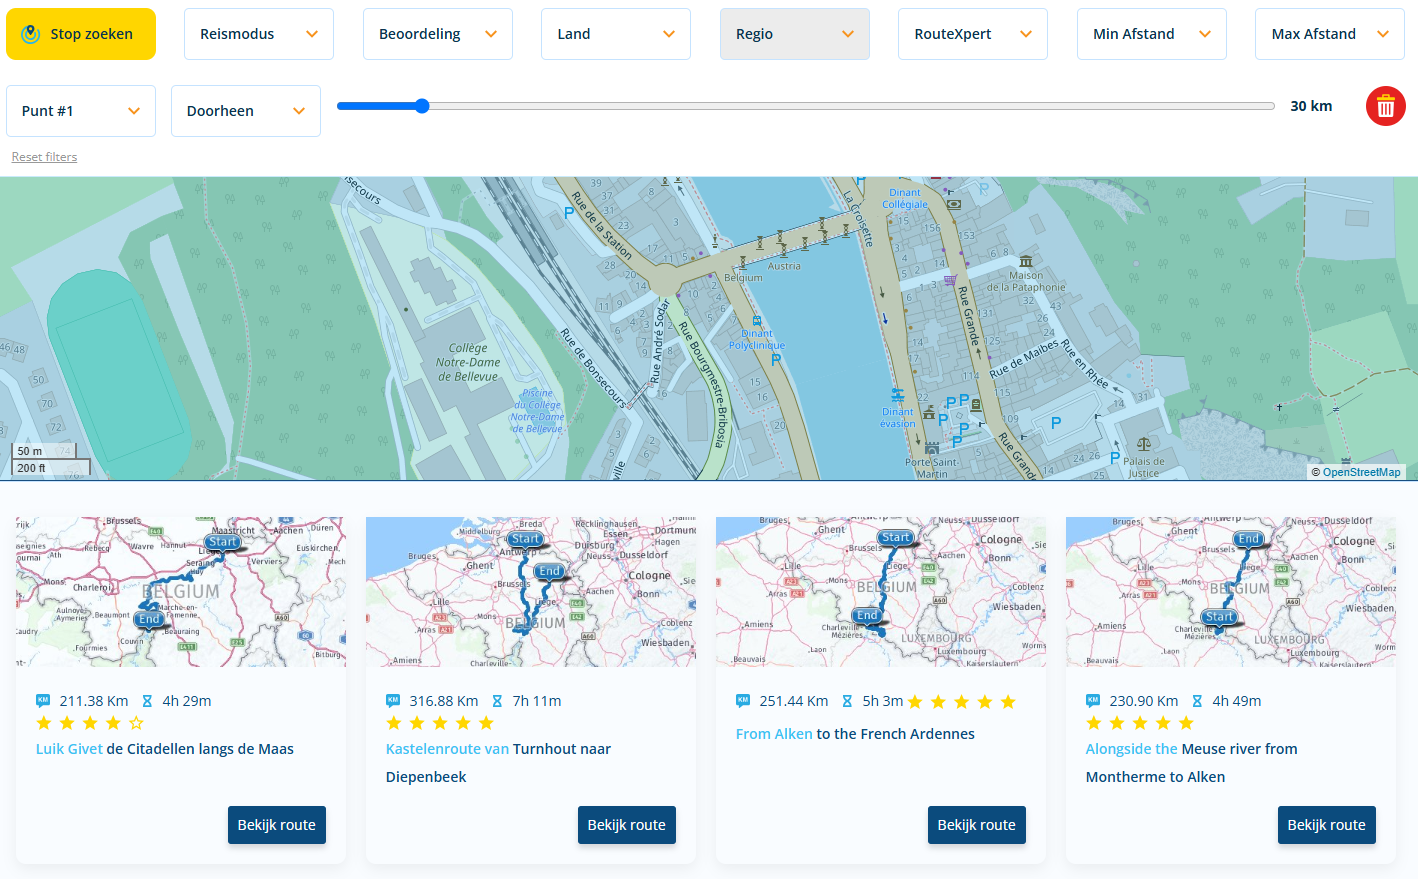Image resolution: width=1418 pixels, height=879 pixels.
Task: Click the Dinant Polyclinique marker on map
Action: (757, 322)
